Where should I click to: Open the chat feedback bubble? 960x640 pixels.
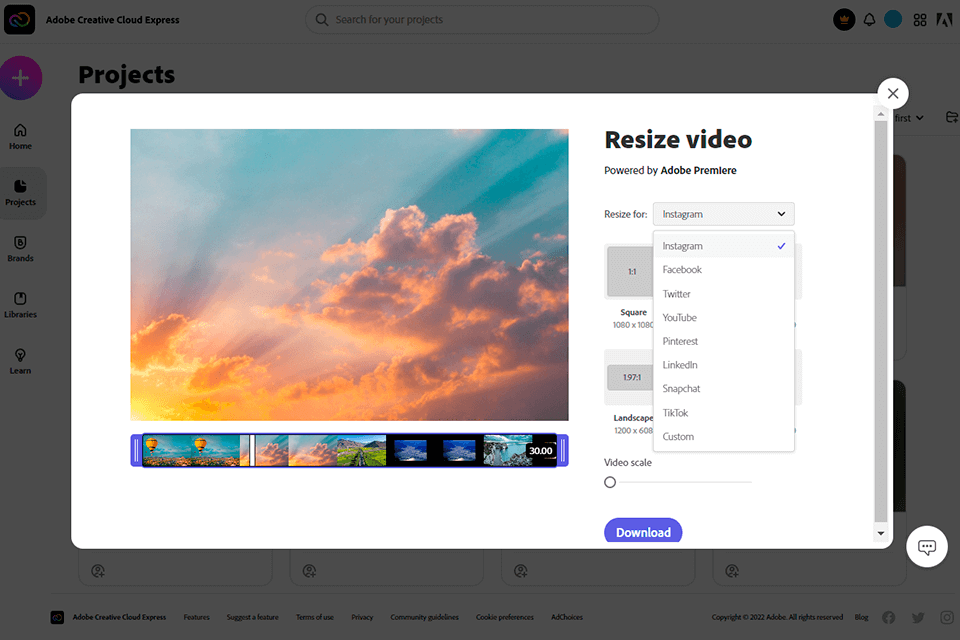tap(926, 546)
